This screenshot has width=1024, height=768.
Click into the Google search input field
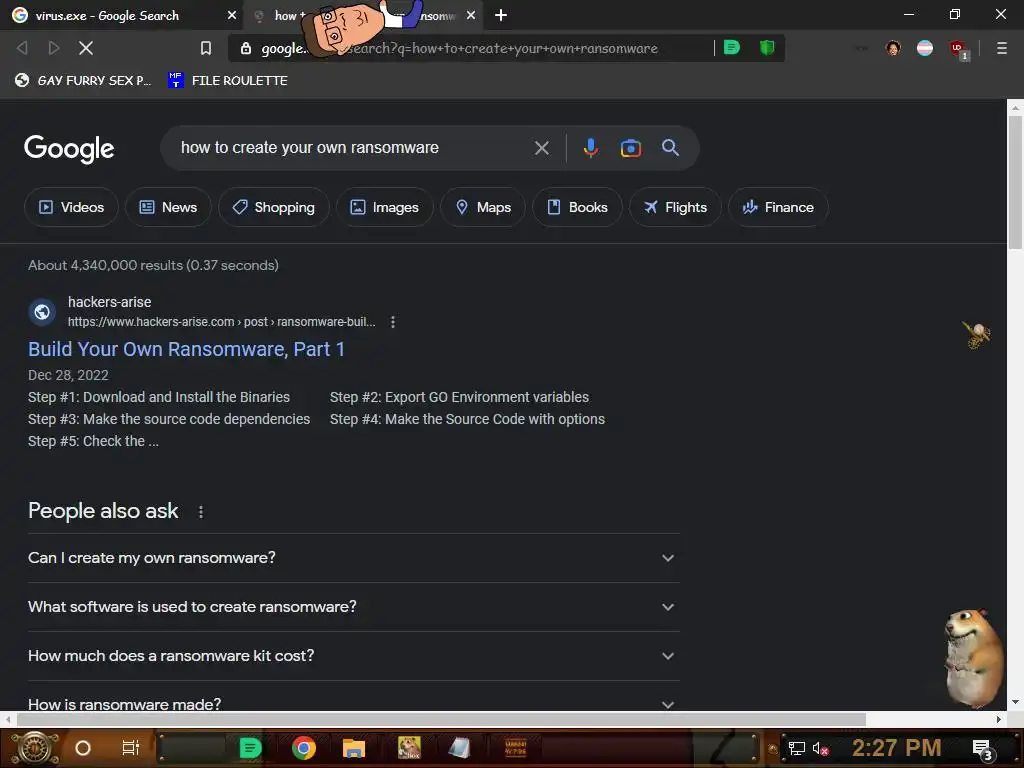[353, 148]
